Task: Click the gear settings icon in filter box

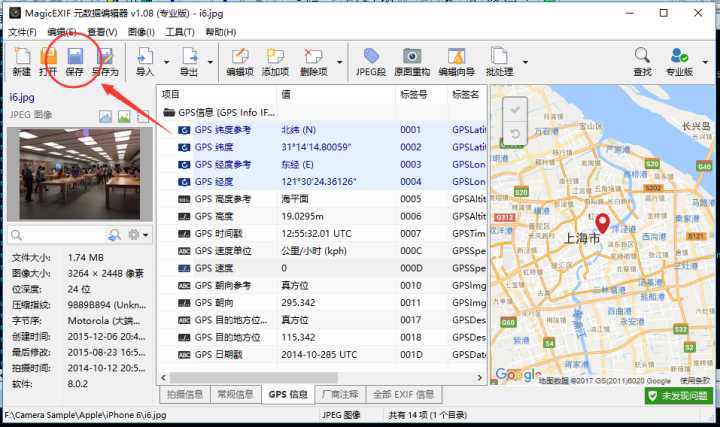Action: click(134, 235)
